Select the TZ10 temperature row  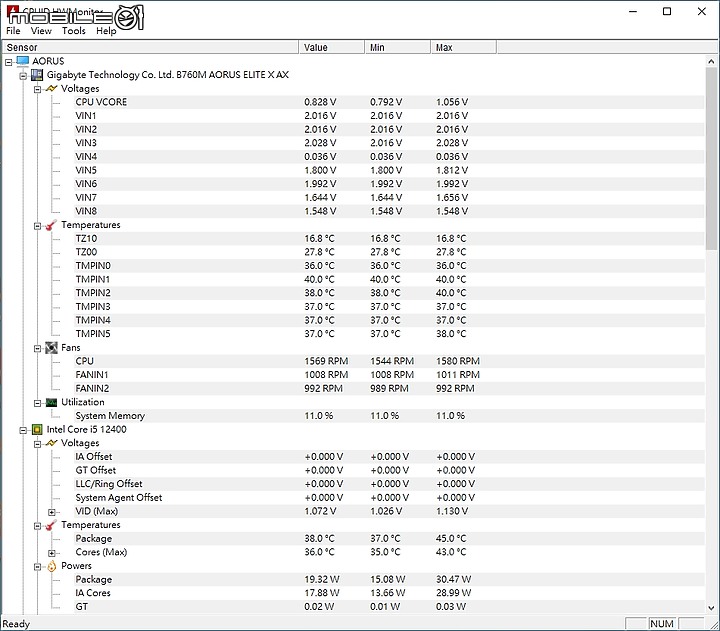pos(388,238)
